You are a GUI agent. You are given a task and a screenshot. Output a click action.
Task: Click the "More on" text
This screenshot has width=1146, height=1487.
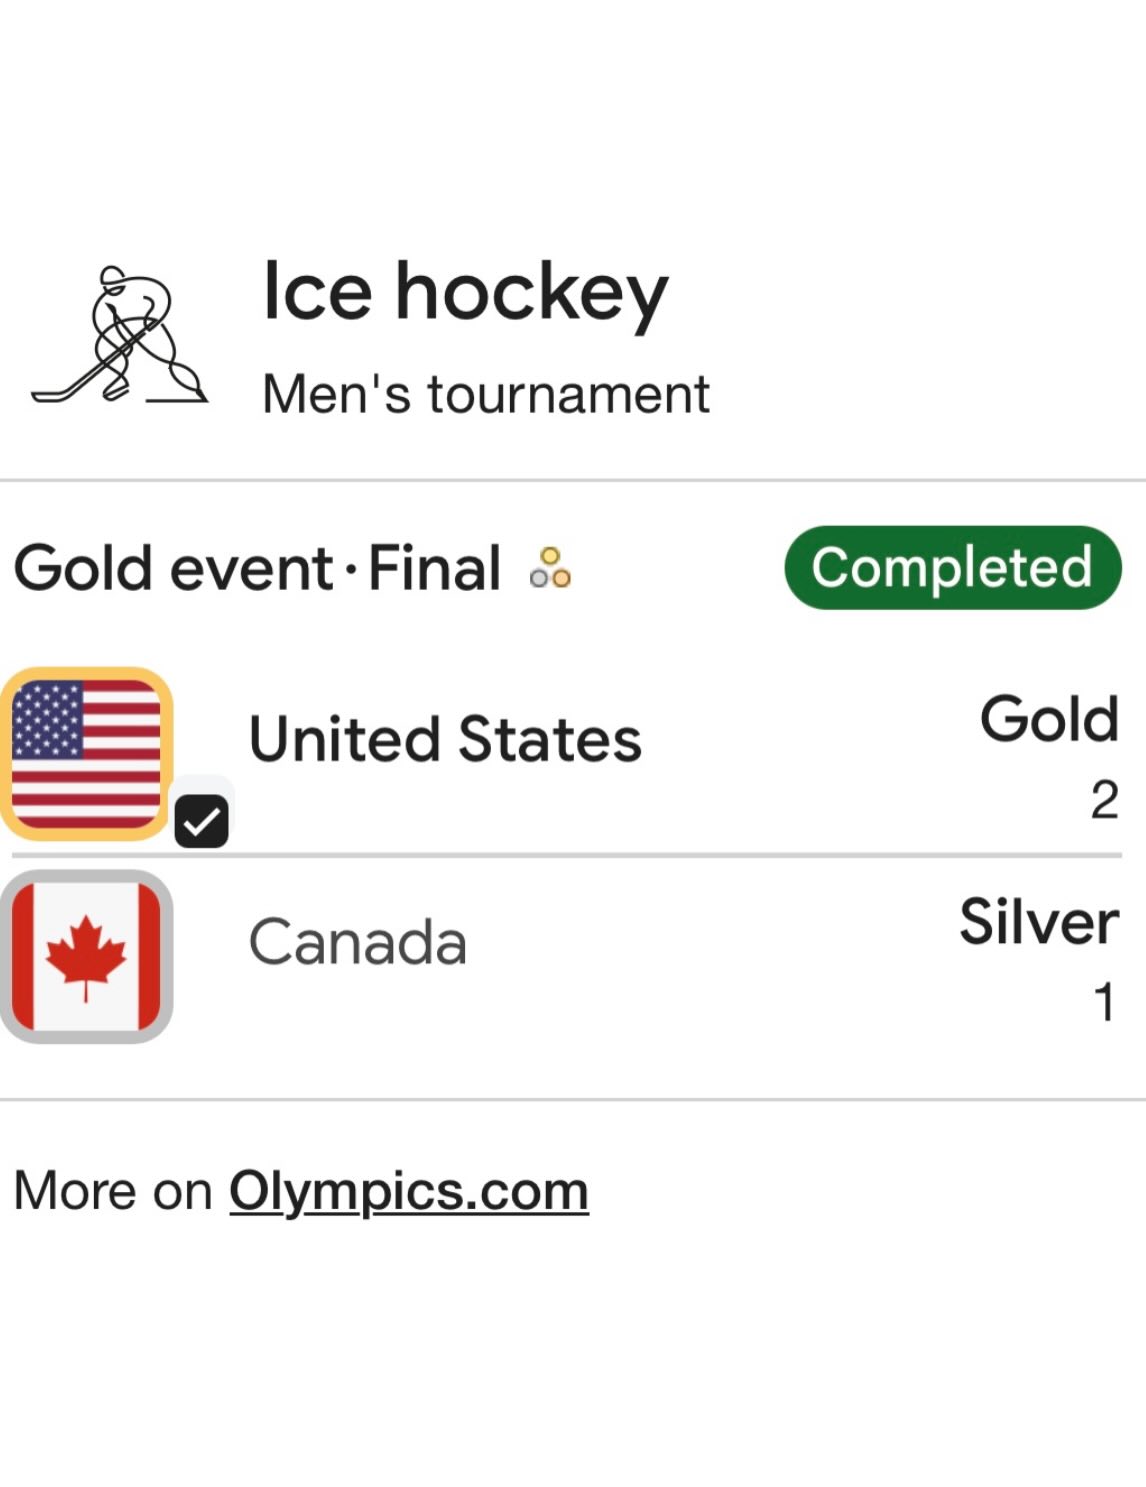pyautogui.click(x=113, y=1191)
